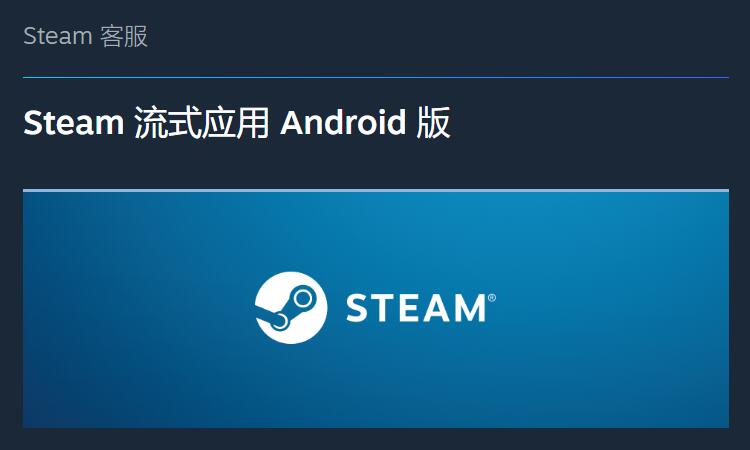Click the word Steam in the top breadcrumb

coord(58,36)
